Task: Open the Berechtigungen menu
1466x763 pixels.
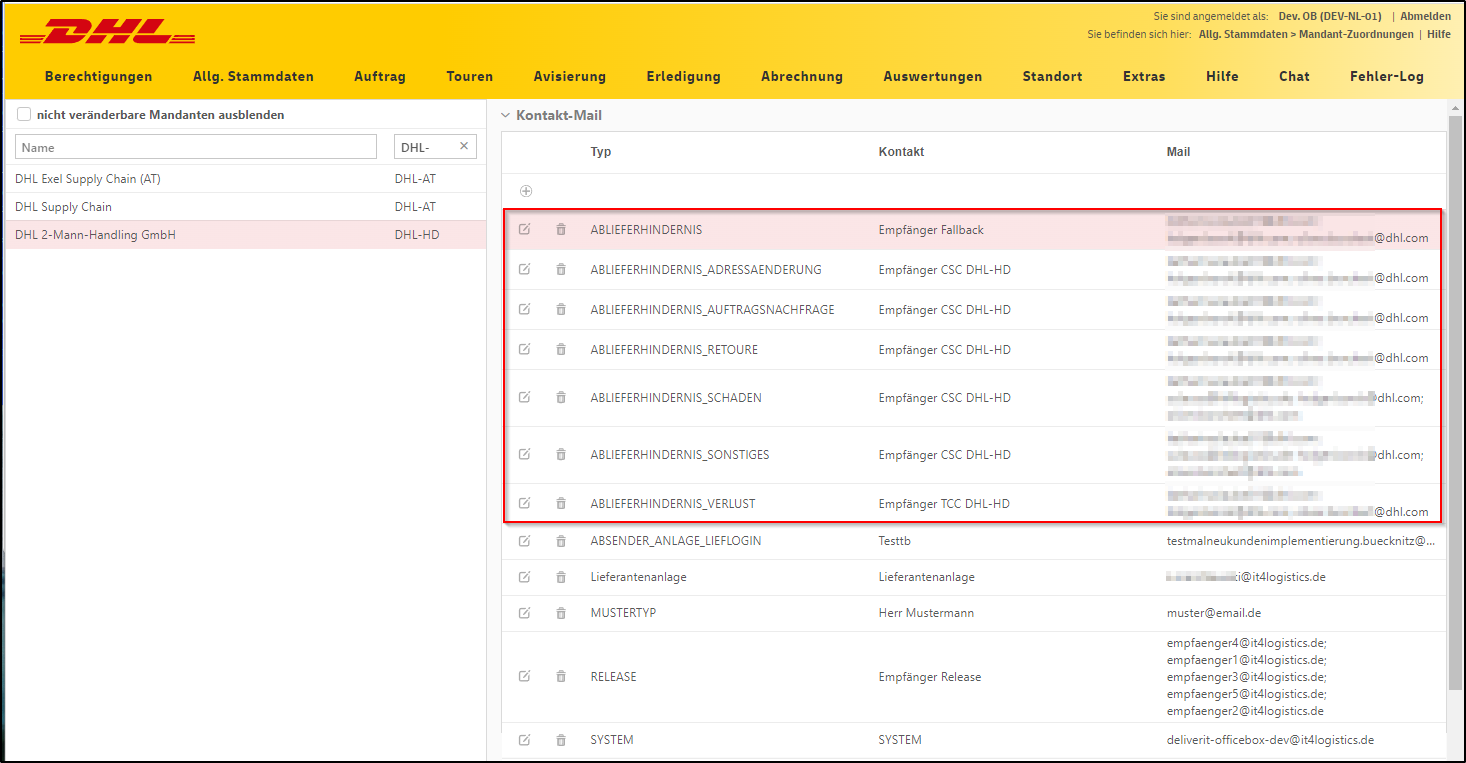Action: [x=99, y=76]
